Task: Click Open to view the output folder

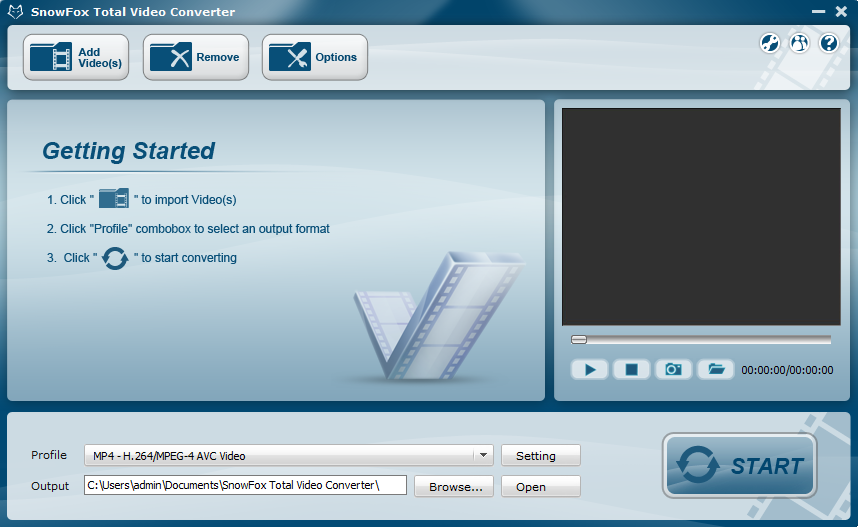Action: point(540,487)
